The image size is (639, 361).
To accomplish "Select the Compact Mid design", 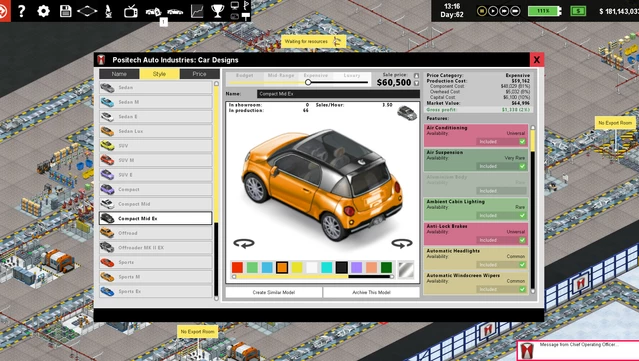I will [156, 204].
